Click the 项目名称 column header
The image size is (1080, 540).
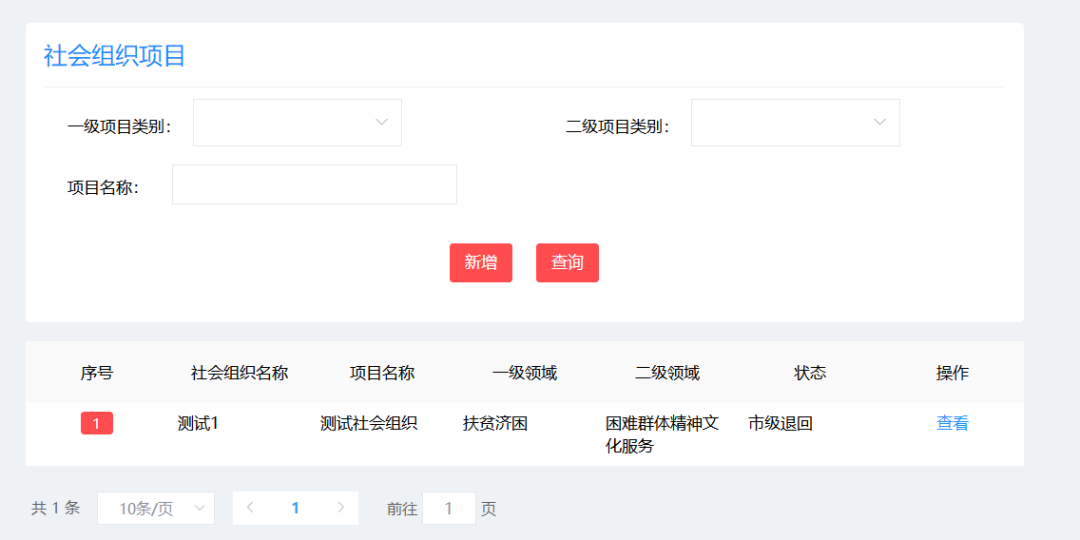point(382,373)
